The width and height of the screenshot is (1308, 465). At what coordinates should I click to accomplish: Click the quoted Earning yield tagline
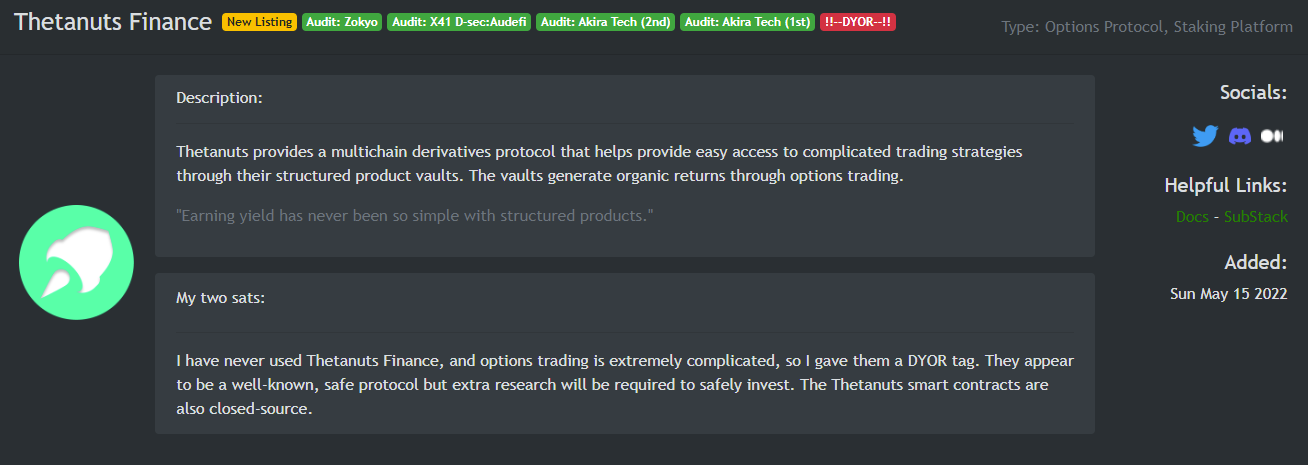415,215
